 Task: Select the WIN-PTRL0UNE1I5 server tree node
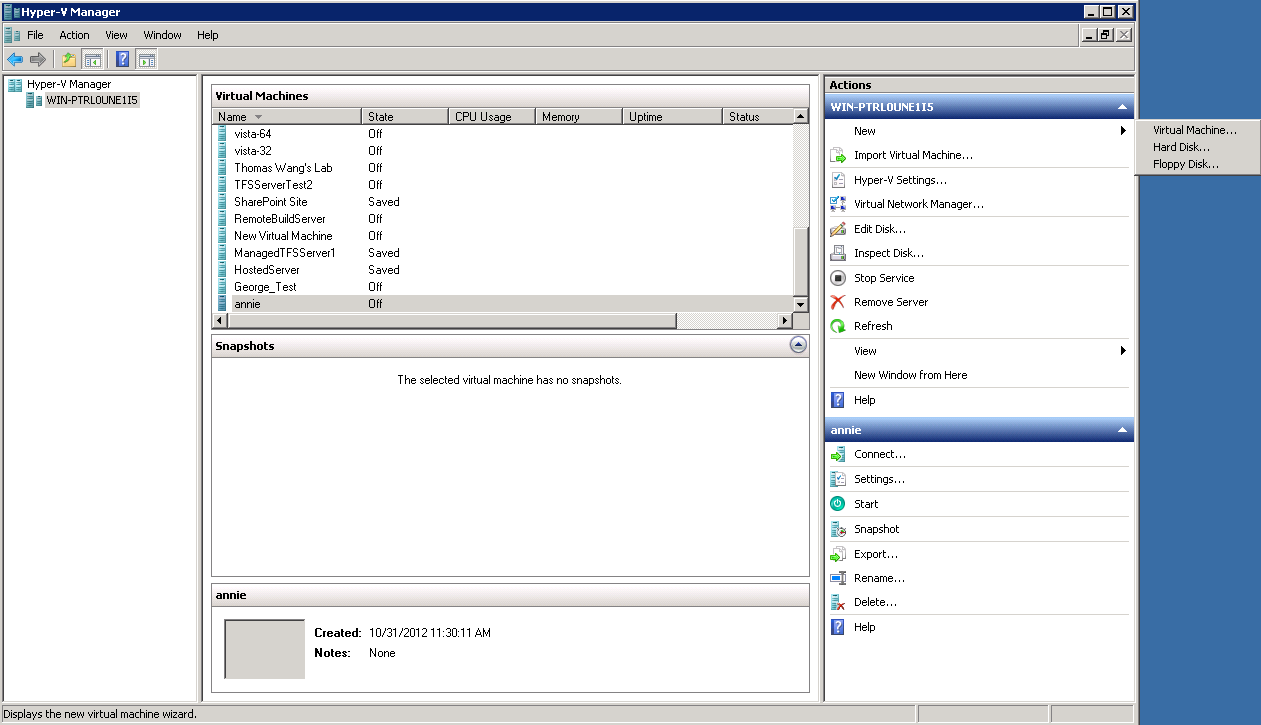91,100
